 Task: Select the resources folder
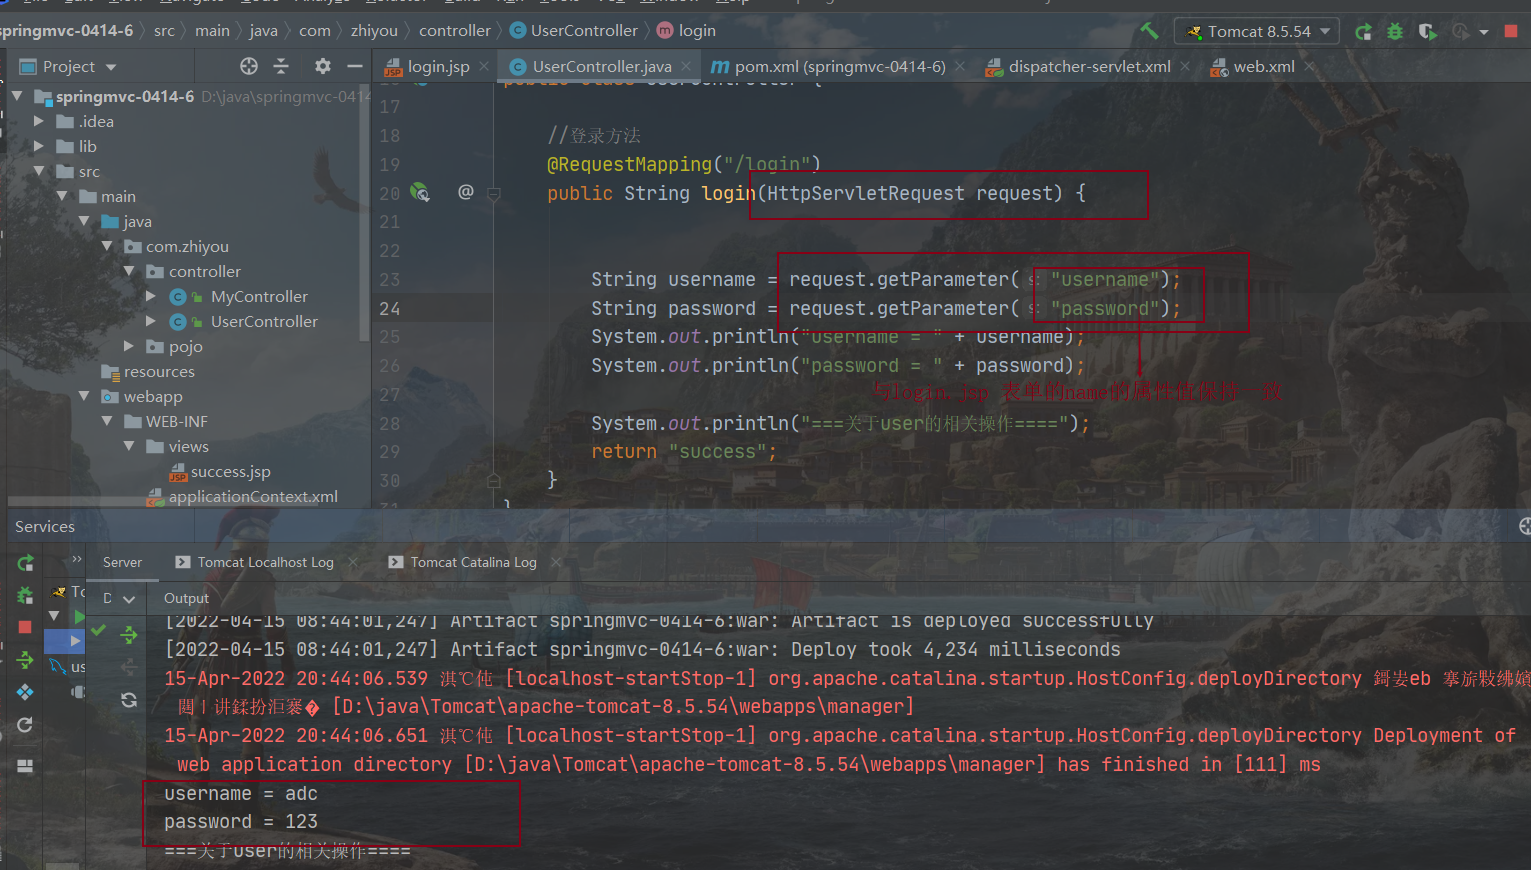159,371
